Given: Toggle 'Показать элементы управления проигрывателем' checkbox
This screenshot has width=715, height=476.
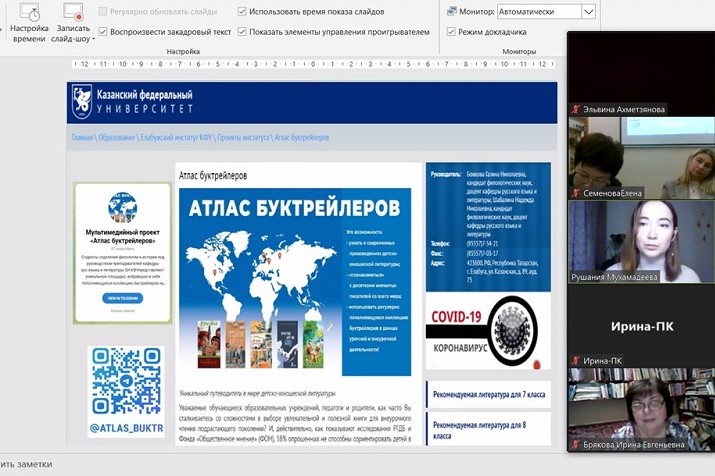Looking at the screenshot, I should coord(242,32).
